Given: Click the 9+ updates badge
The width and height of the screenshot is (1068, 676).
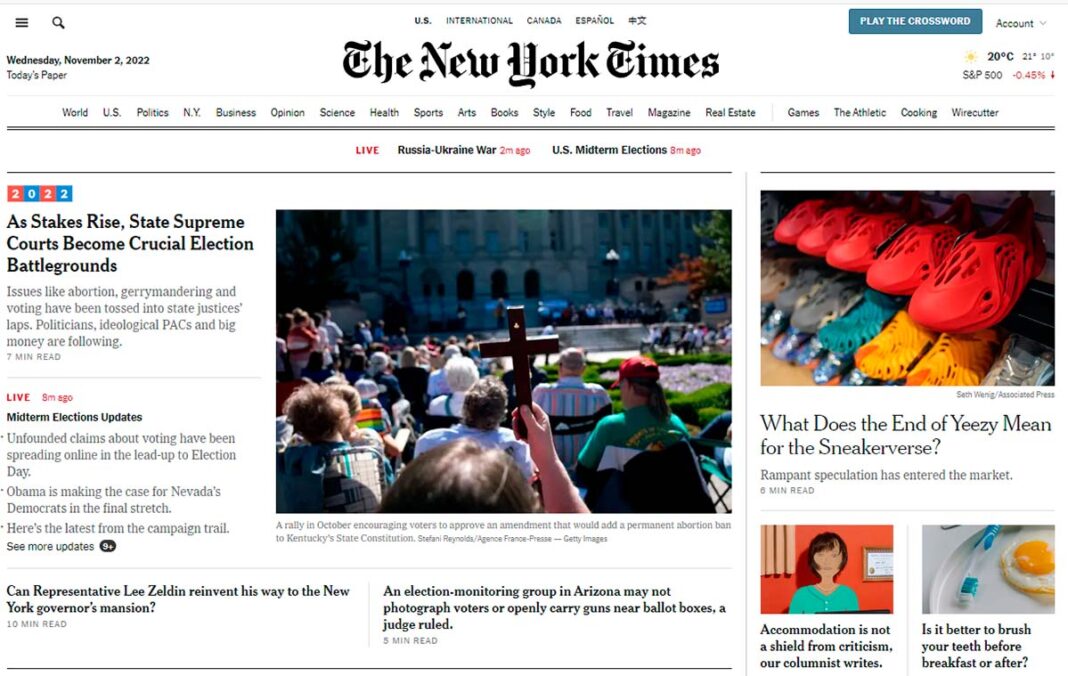Looking at the screenshot, I should pos(108,546).
